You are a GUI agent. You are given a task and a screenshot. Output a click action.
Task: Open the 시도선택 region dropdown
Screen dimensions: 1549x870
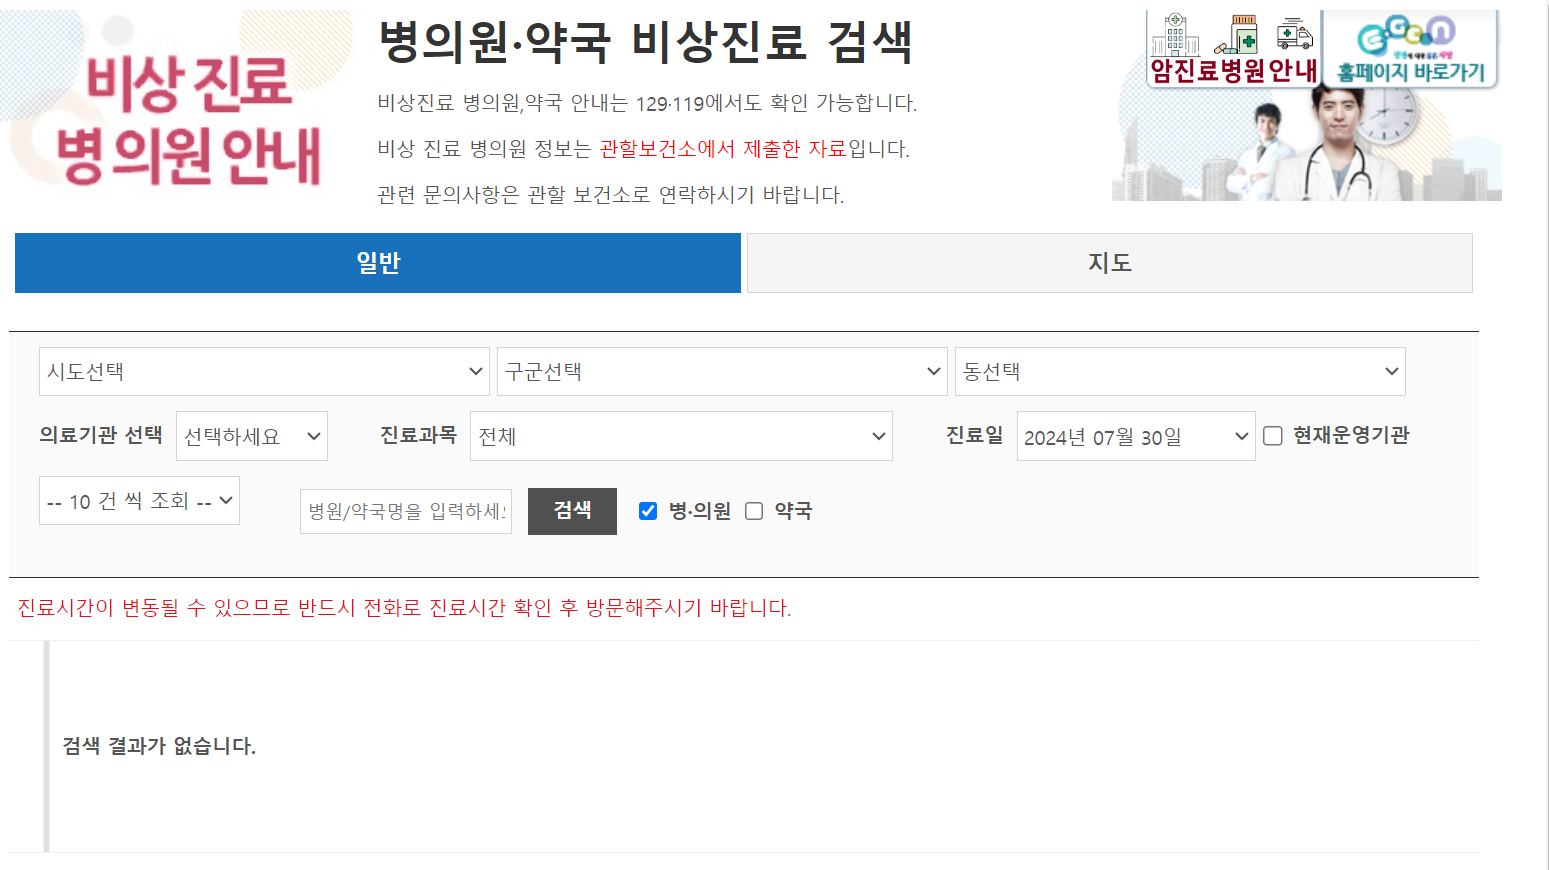[263, 371]
